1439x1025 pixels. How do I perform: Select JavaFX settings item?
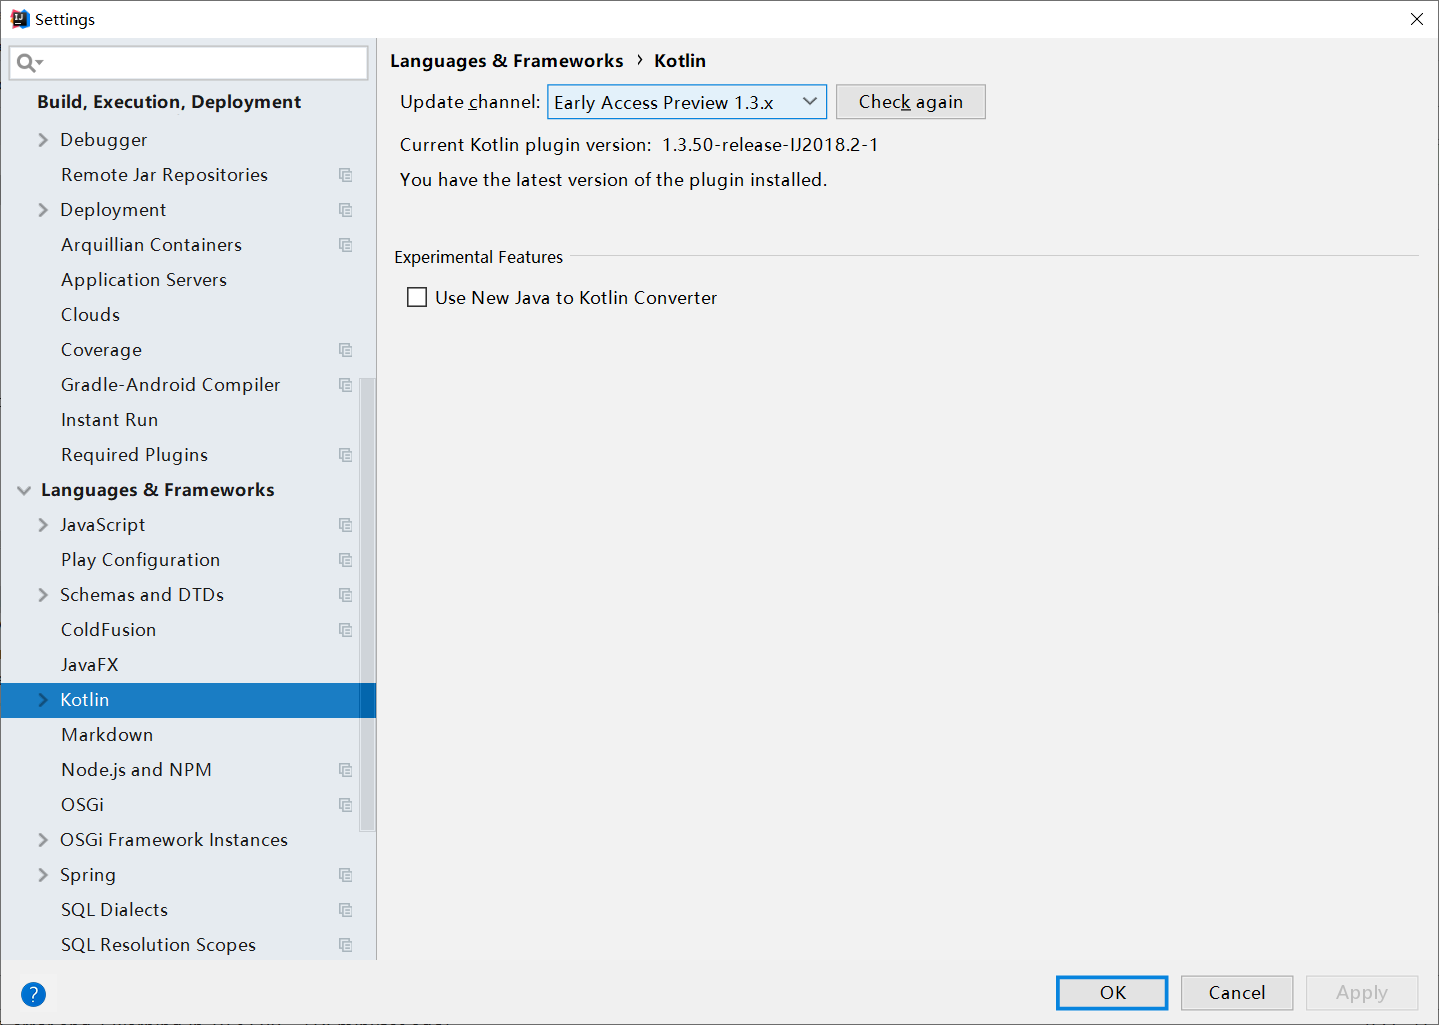click(89, 665)
